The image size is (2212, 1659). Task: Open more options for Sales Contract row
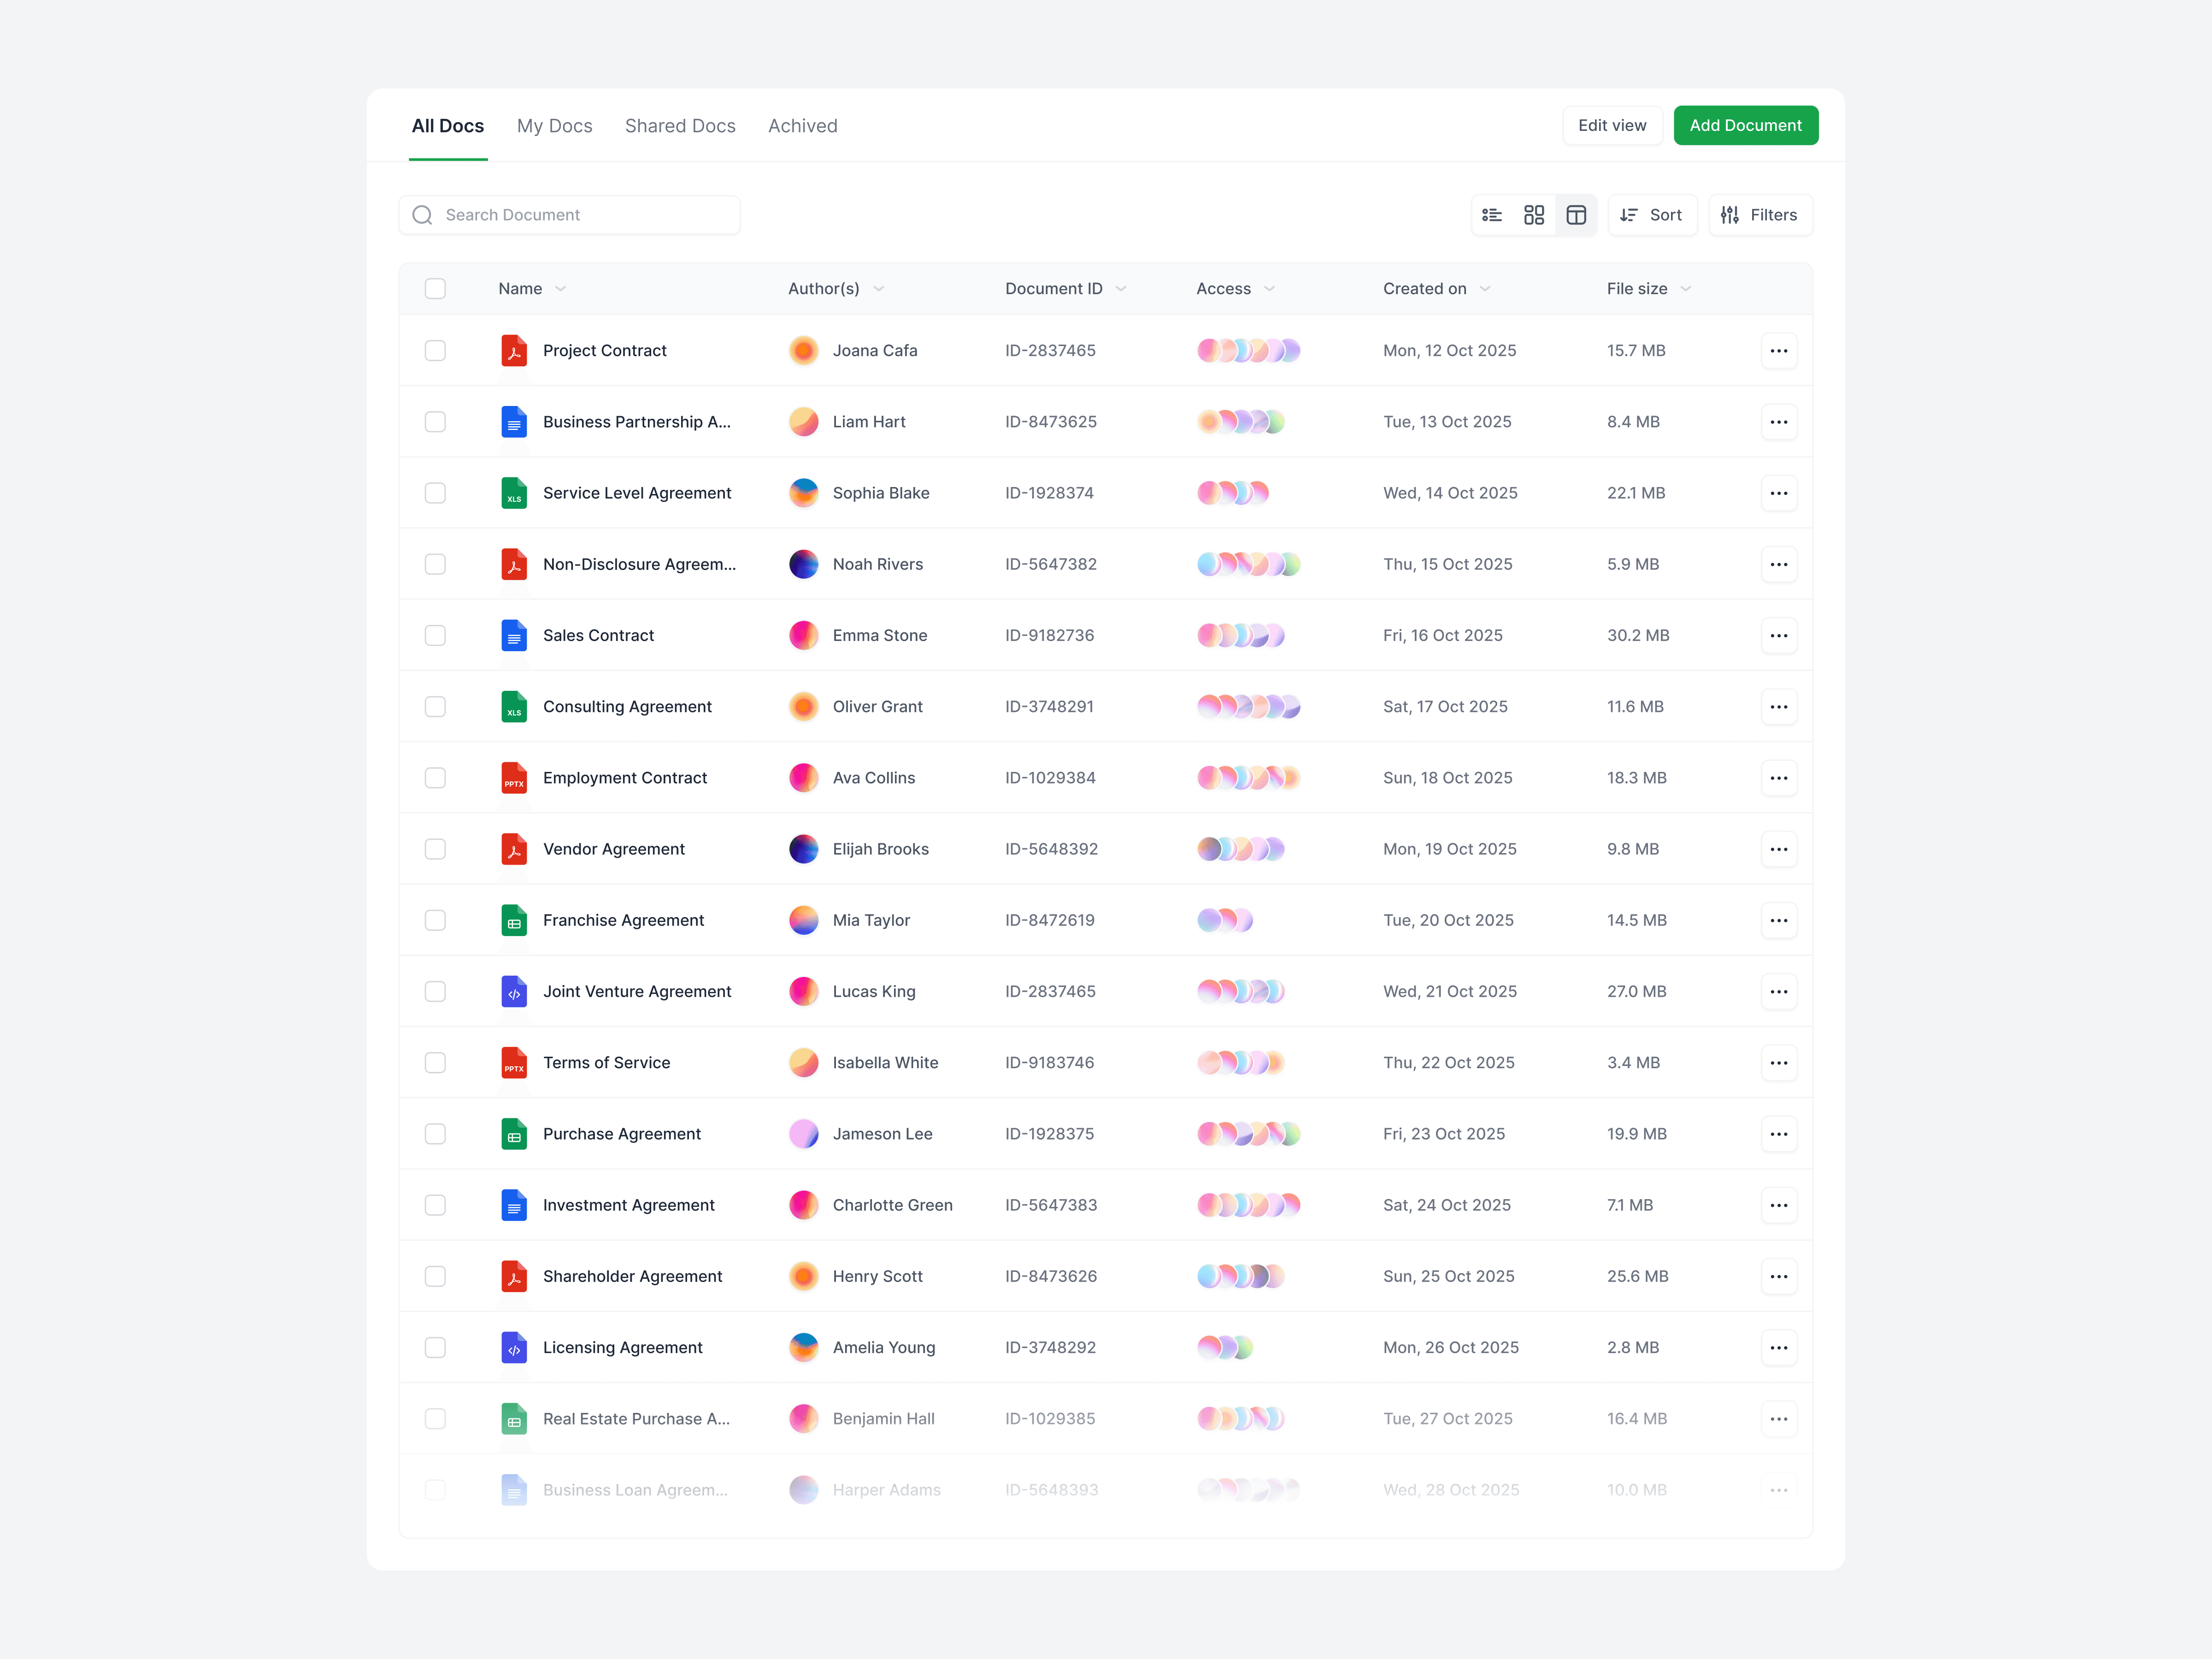click(x=1778, y=636)
